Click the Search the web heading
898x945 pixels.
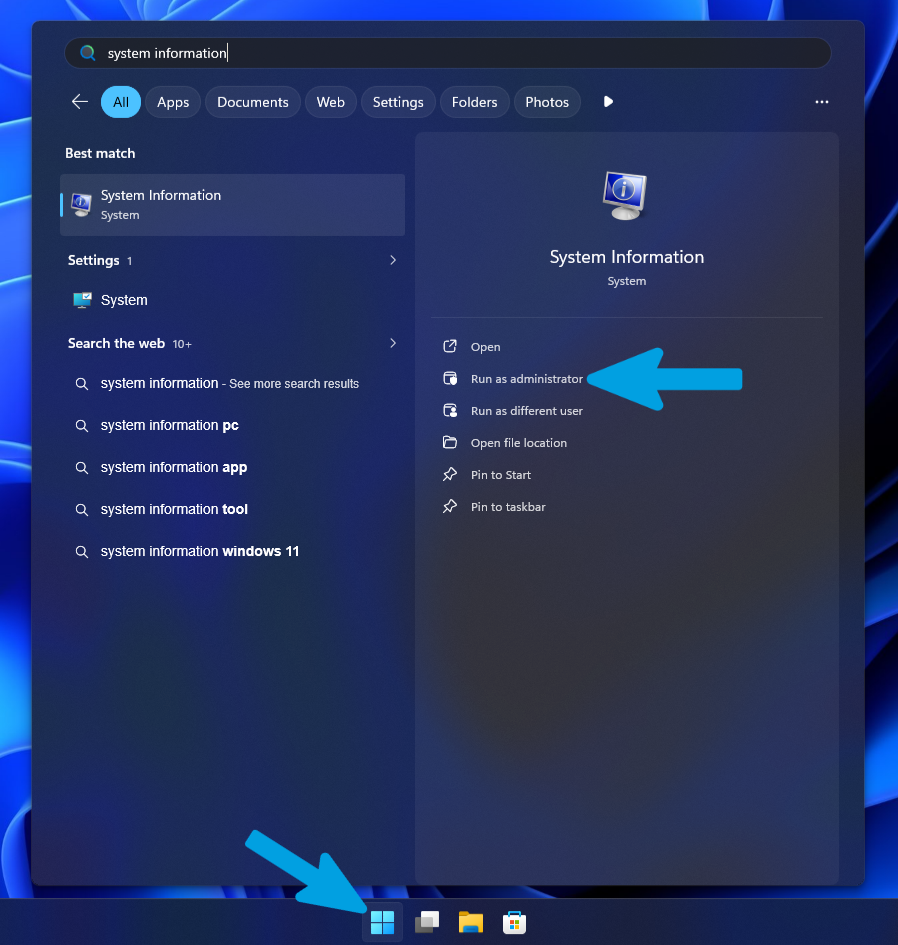[x=116, y=344]
